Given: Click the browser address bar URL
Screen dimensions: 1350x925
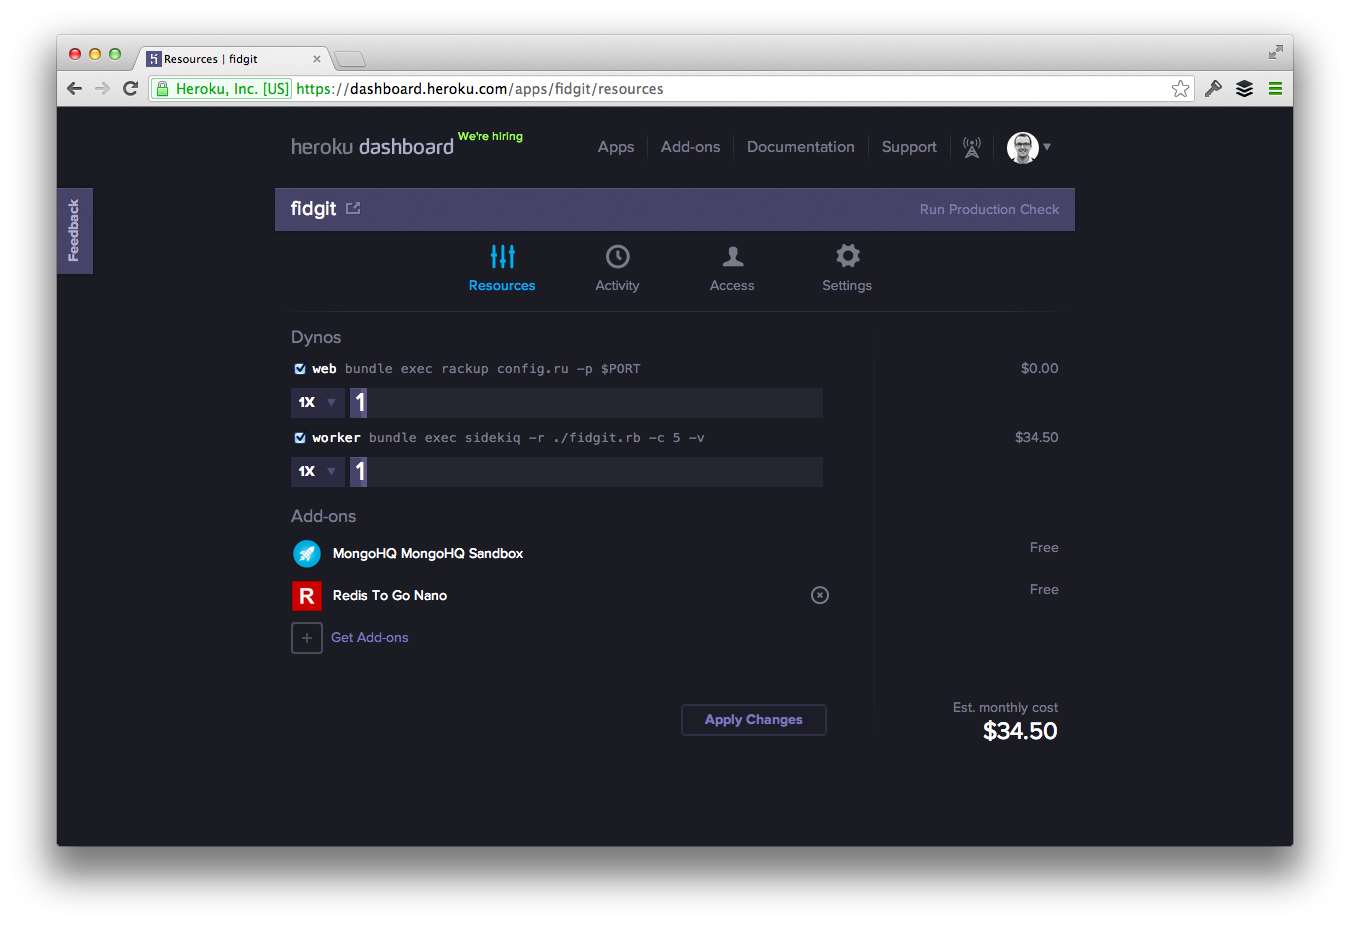Looking at the screenshot, I should 480,89.
